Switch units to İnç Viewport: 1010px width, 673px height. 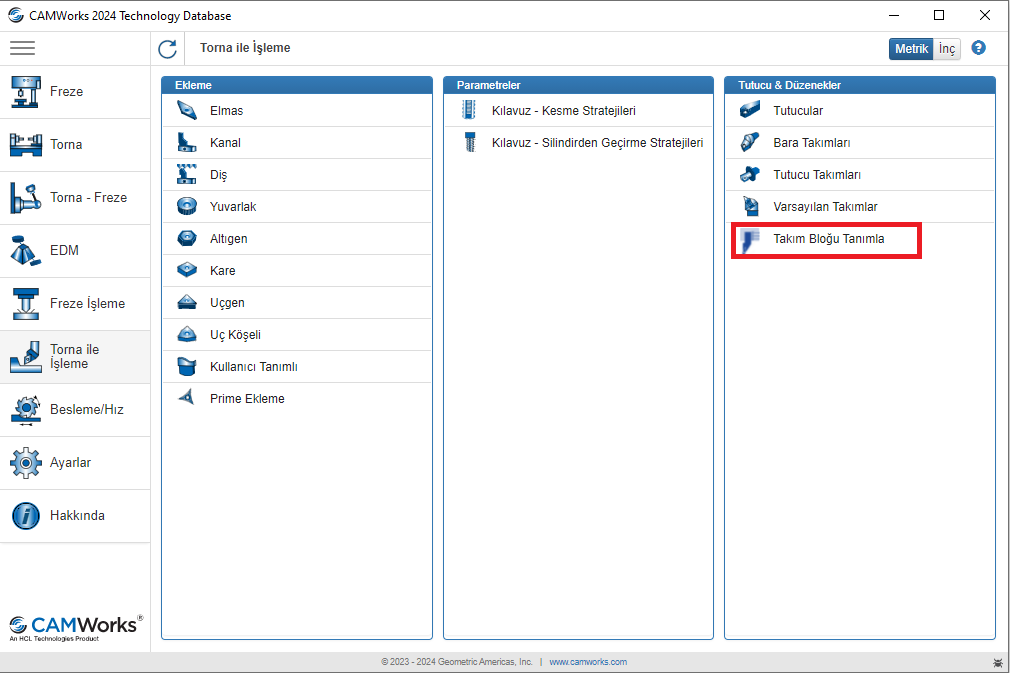pyautogui.click(x=947, y=49)
